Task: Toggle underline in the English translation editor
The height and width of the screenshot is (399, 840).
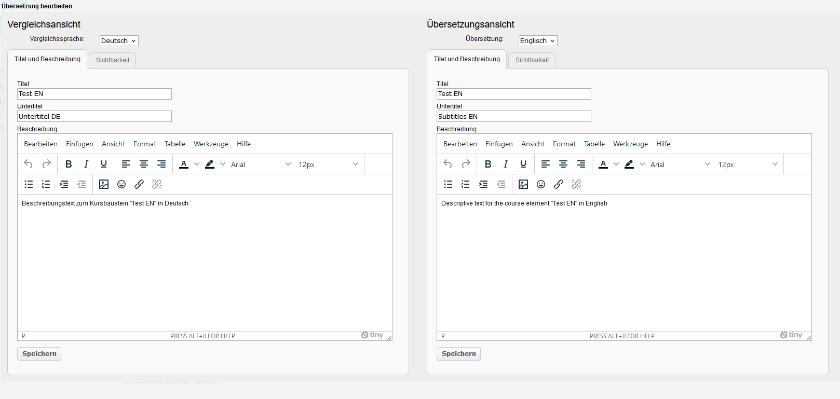Action: [x=523, y=164]
